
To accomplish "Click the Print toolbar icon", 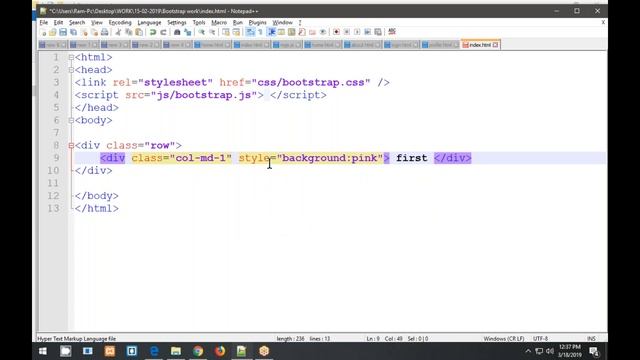I will (x=105, y=32).
